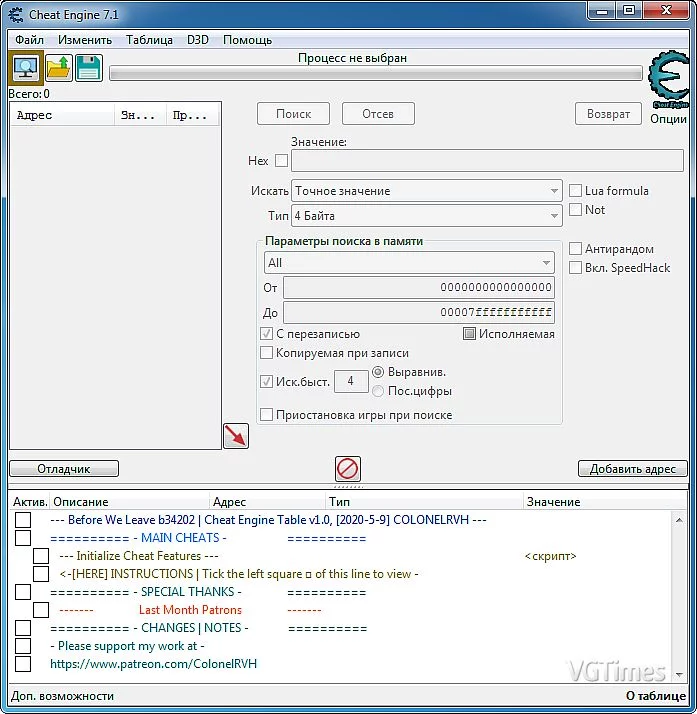Click the Поиск button

[294, 114]
